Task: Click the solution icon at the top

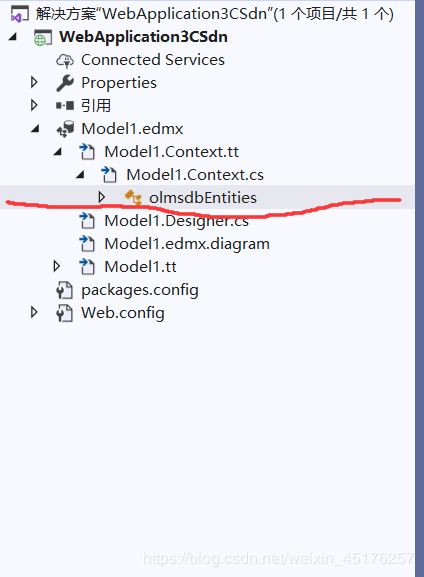Action: pyautogui.click(x=19, y=15)
